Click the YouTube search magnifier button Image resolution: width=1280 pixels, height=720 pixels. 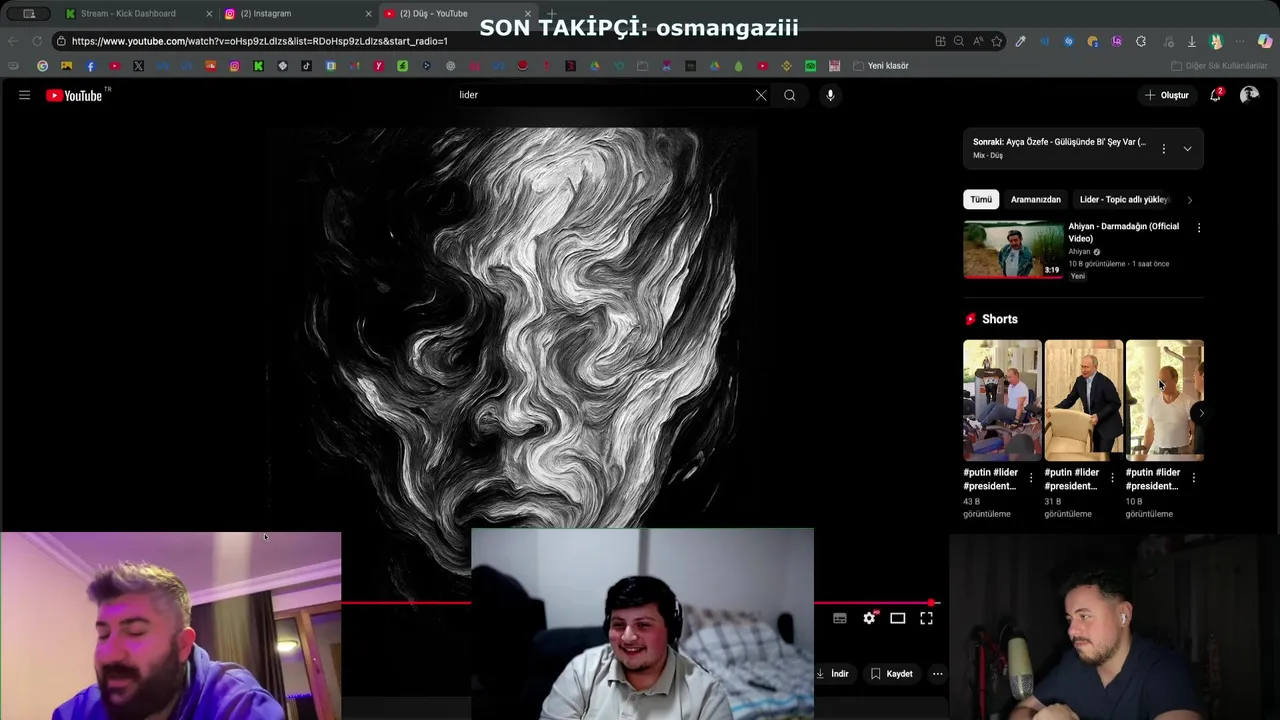(790, 95)
